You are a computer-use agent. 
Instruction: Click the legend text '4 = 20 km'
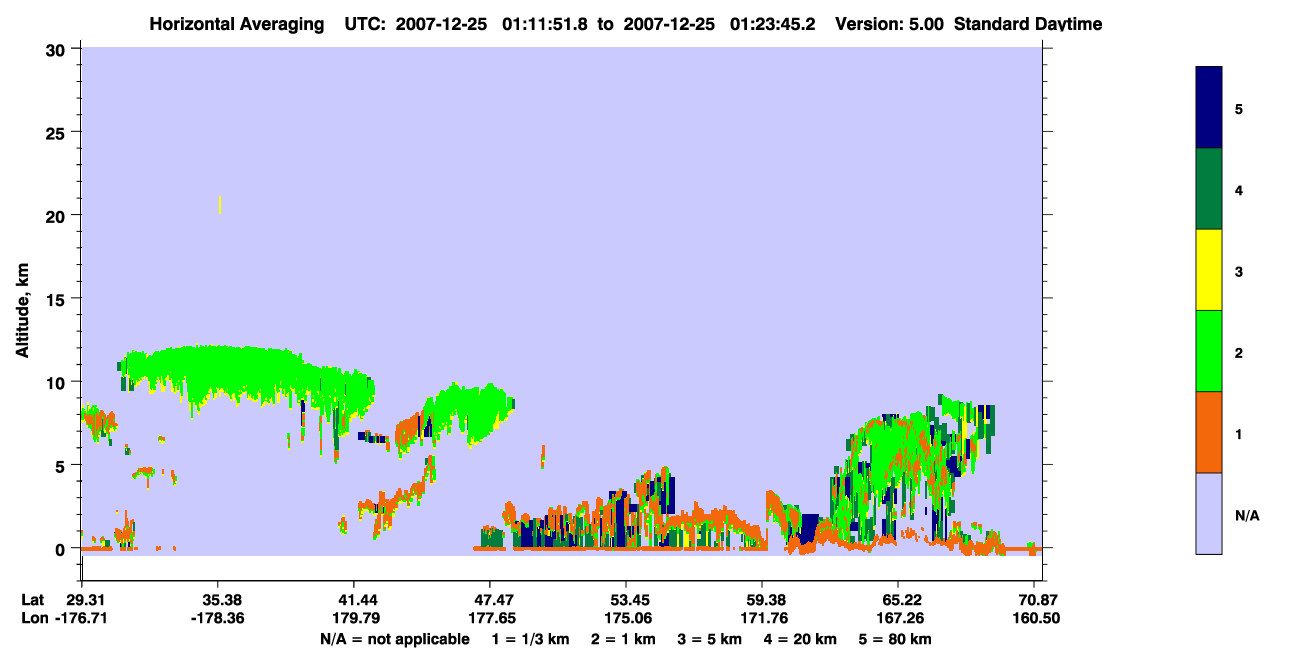(803, 639)
